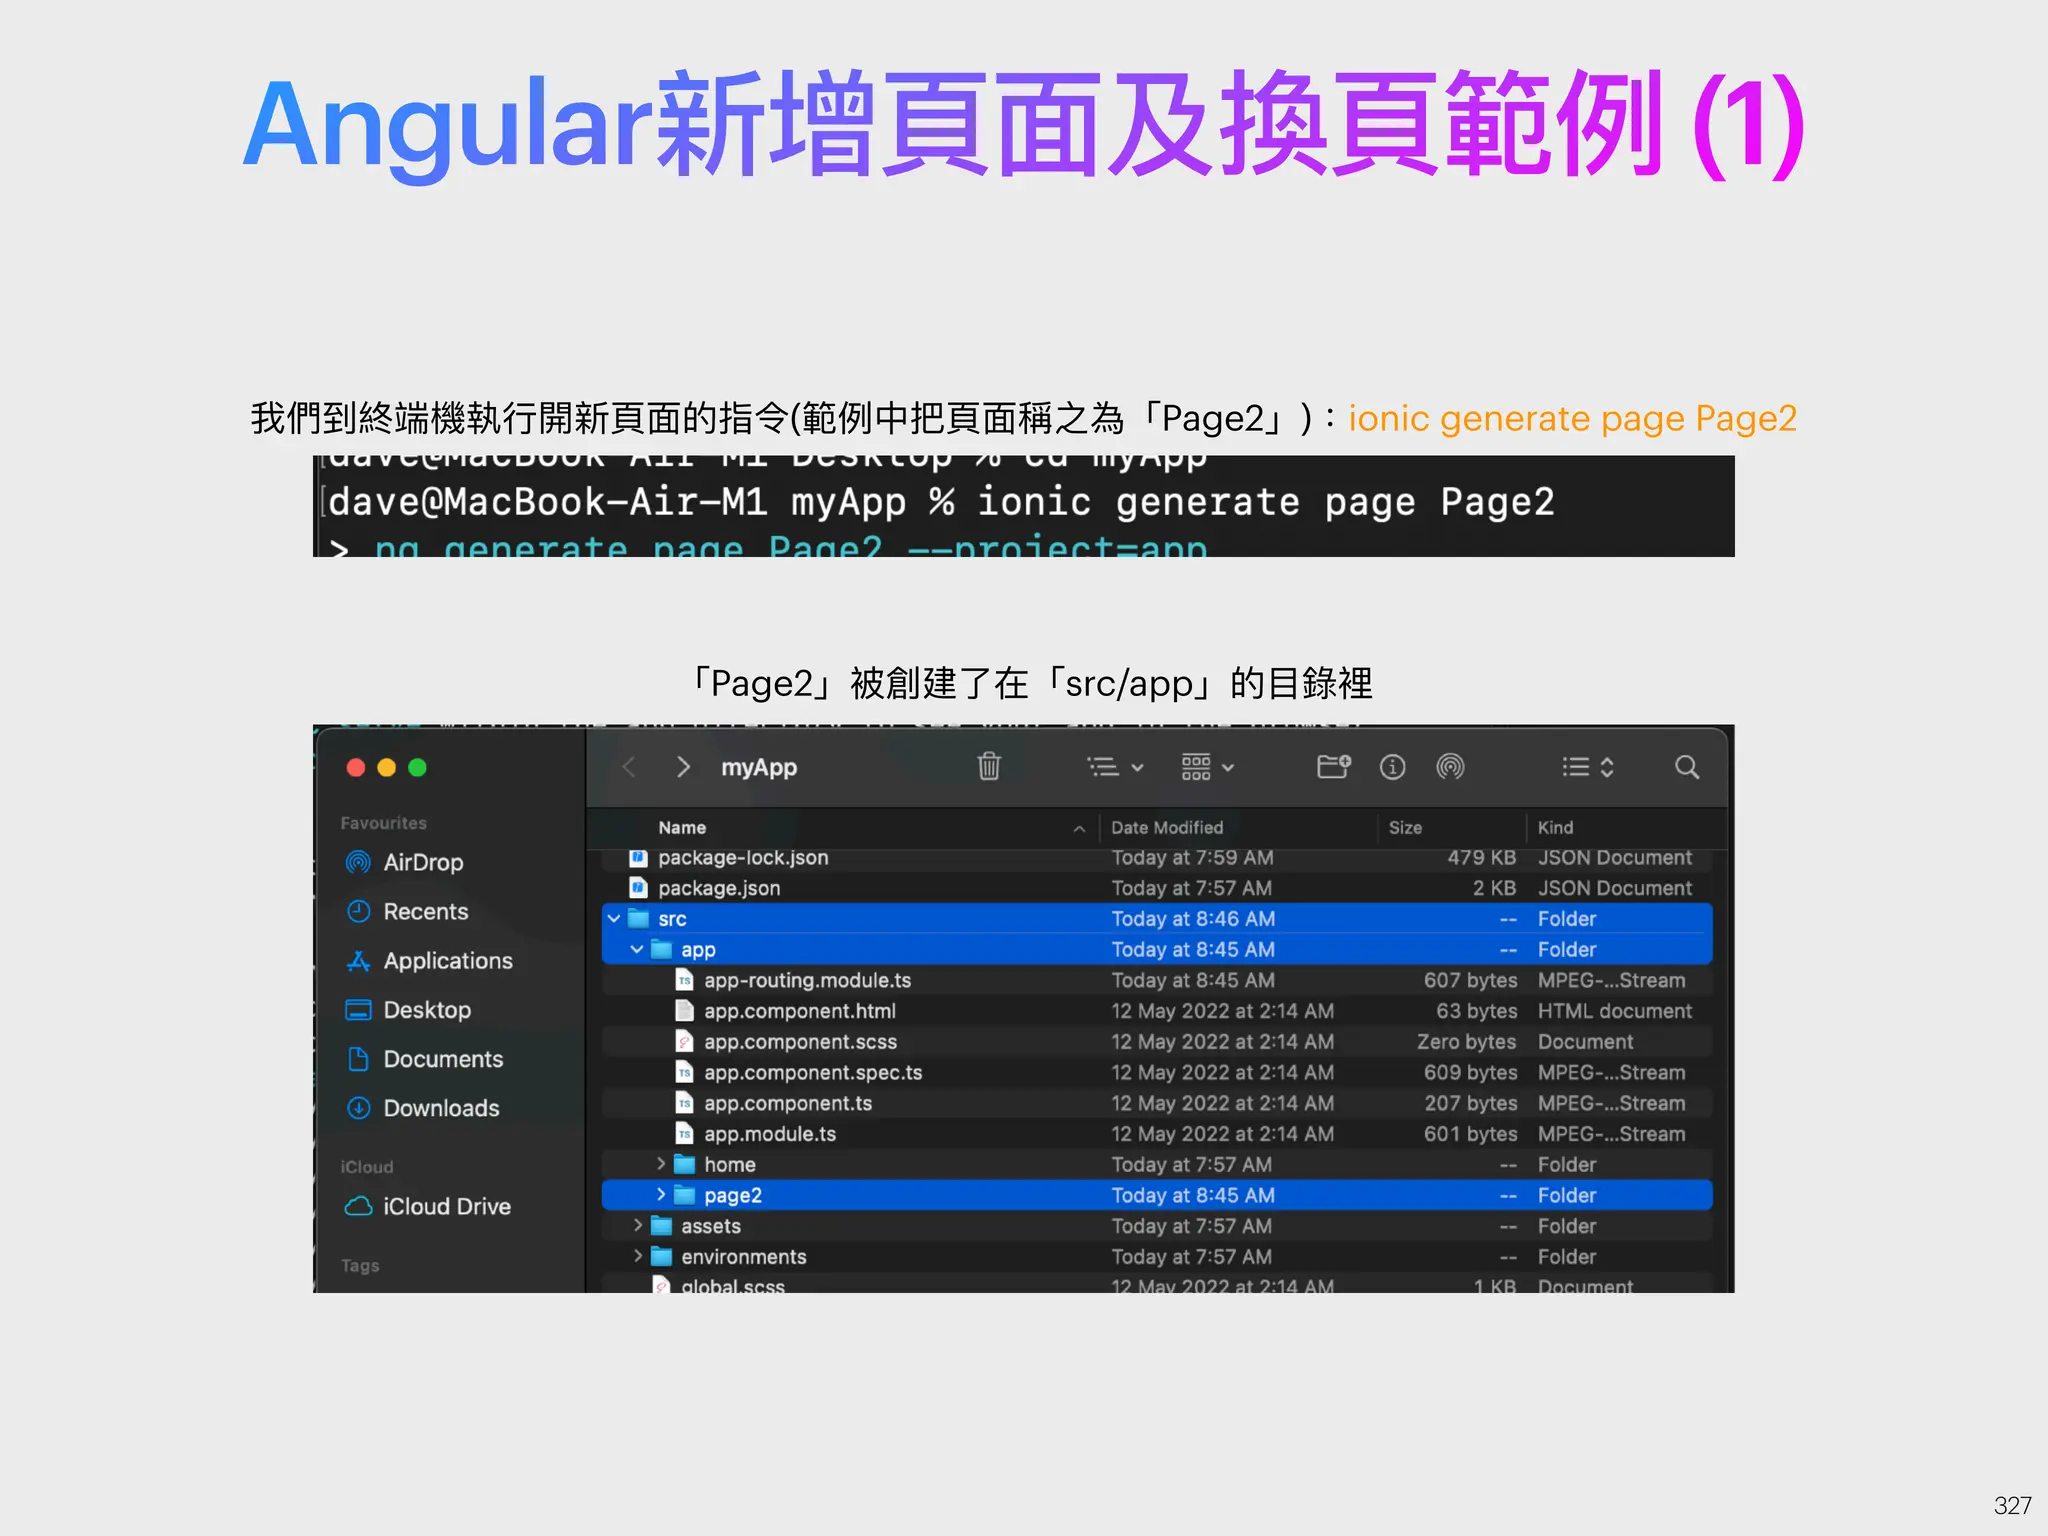Screen dimensions: 2048x1536
Task: Expand the home folder chevron
Action: tap(660, 1164)
